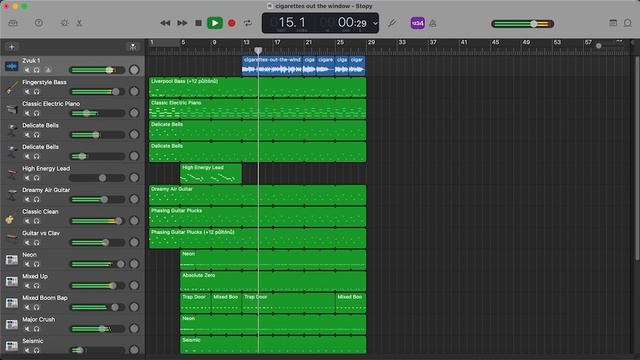Select the first Trap Door region
Image resolution: width=640 pixels, height=360 pixels.
[196, 303]
